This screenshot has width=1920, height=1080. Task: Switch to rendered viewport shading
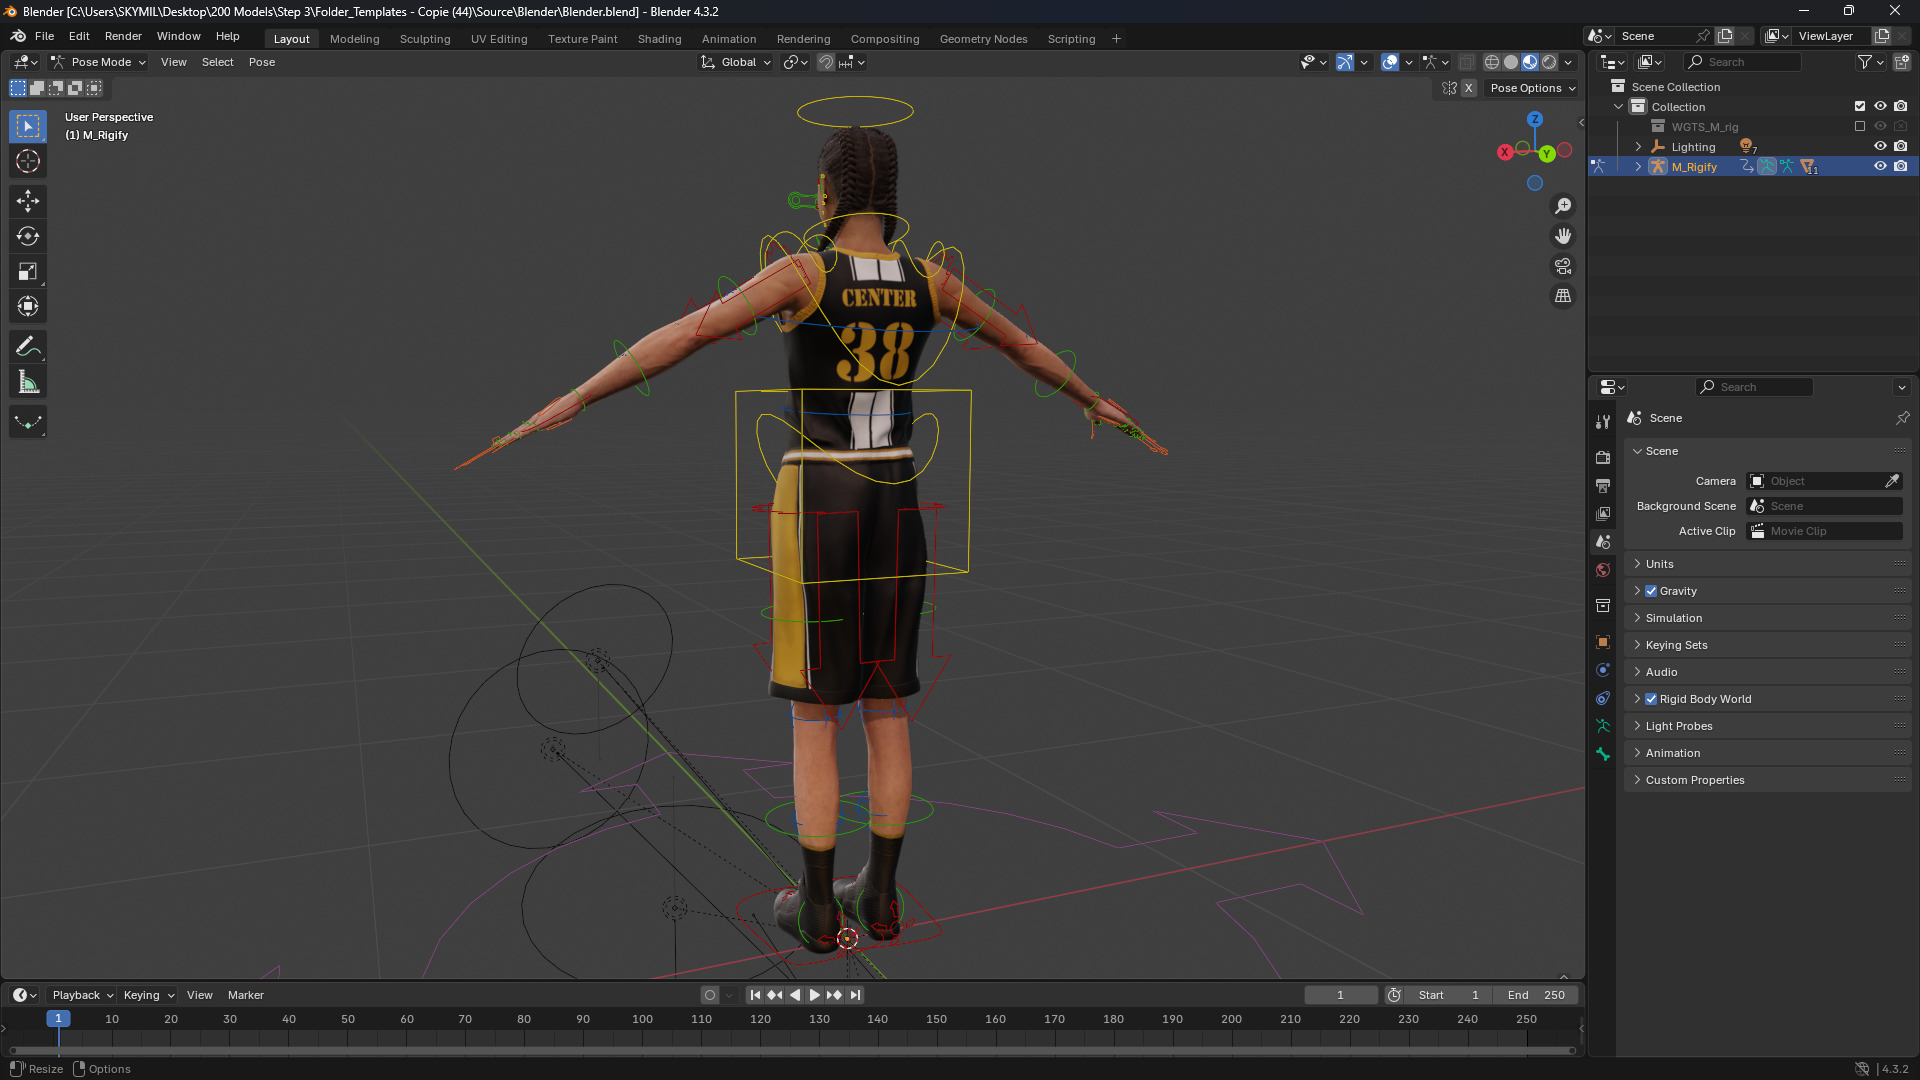tap(1549, 62)
